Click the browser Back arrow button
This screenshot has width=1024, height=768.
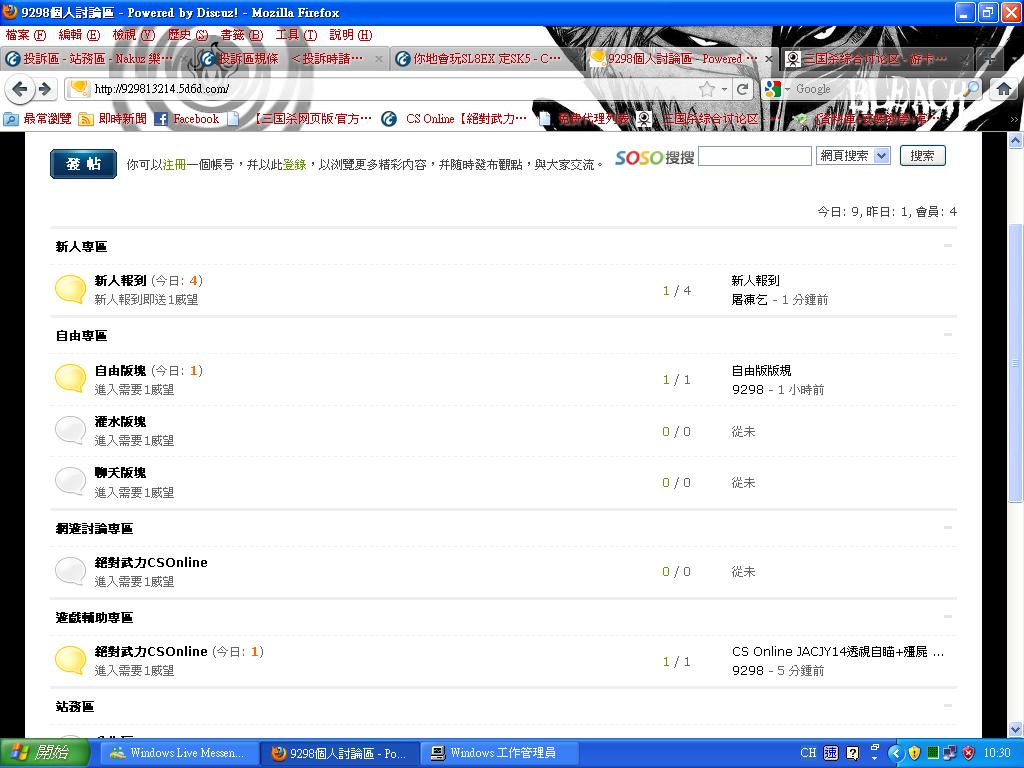point(19,89)
